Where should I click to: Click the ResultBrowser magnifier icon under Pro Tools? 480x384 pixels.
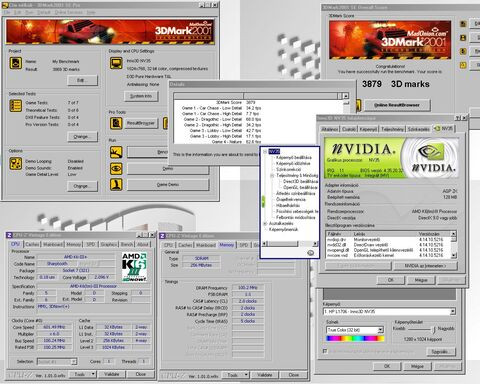pos(116,123)
